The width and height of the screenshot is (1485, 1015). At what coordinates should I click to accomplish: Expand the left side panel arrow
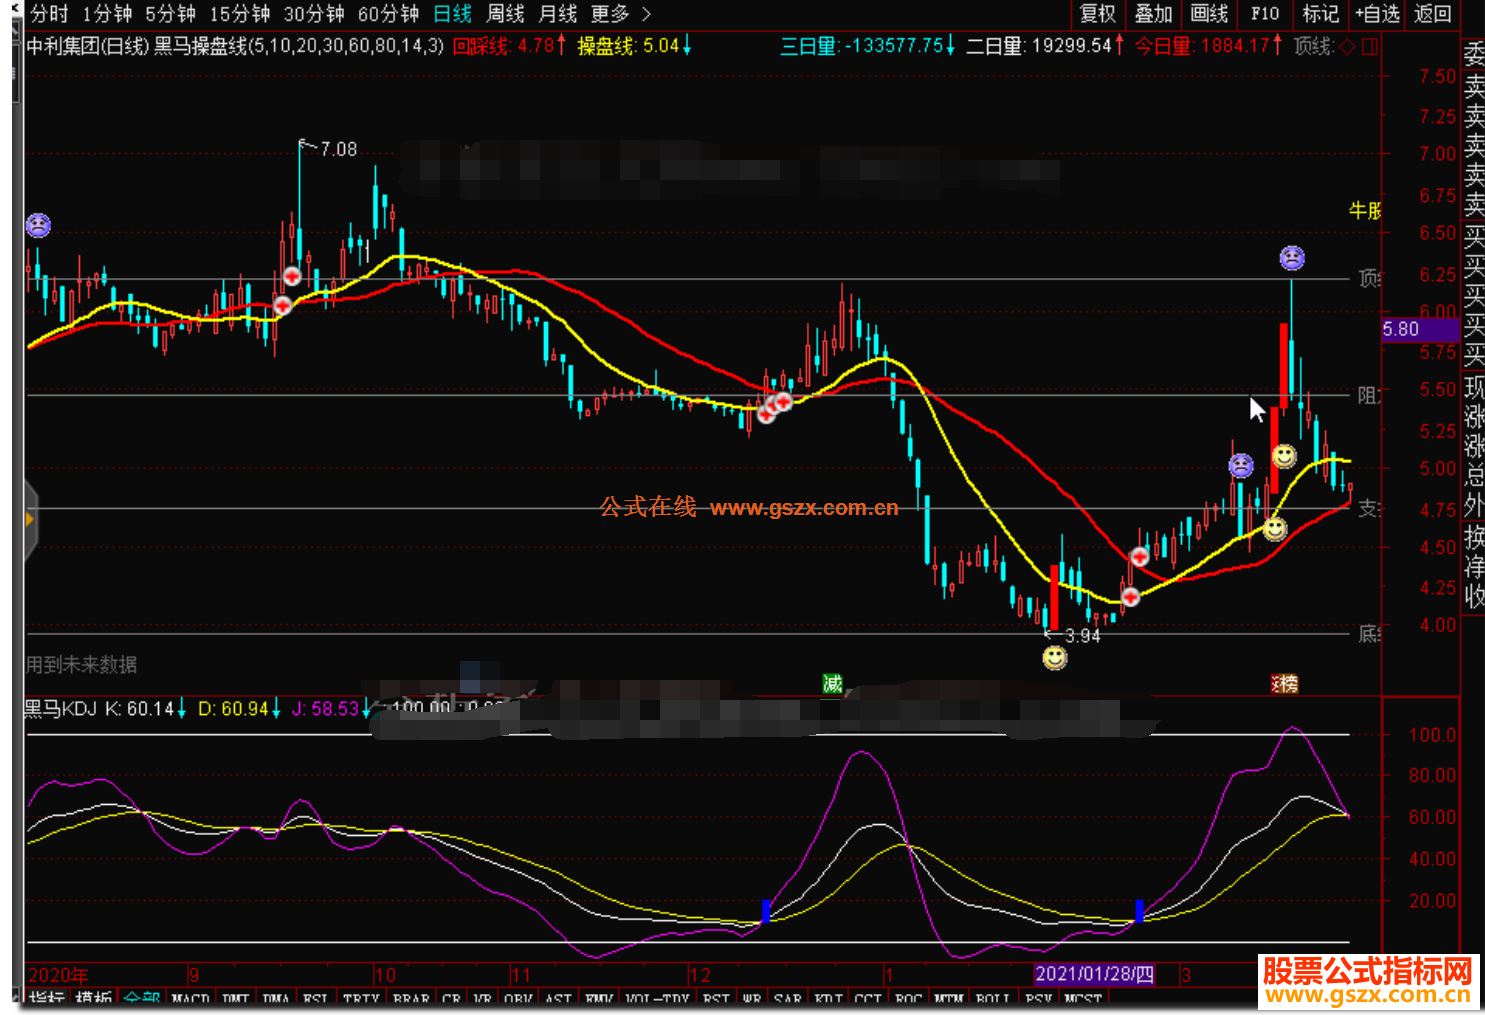[x=29, y=519]
